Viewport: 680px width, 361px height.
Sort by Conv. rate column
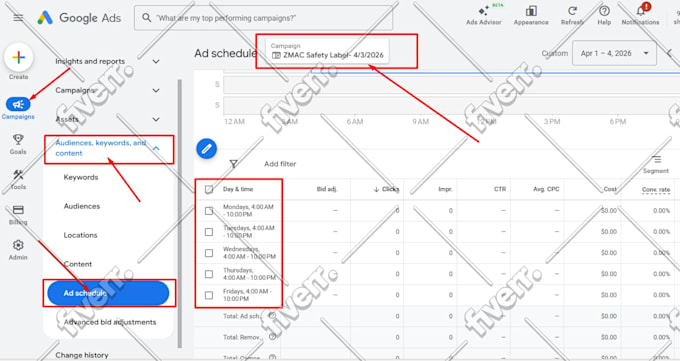click(656, 190)
